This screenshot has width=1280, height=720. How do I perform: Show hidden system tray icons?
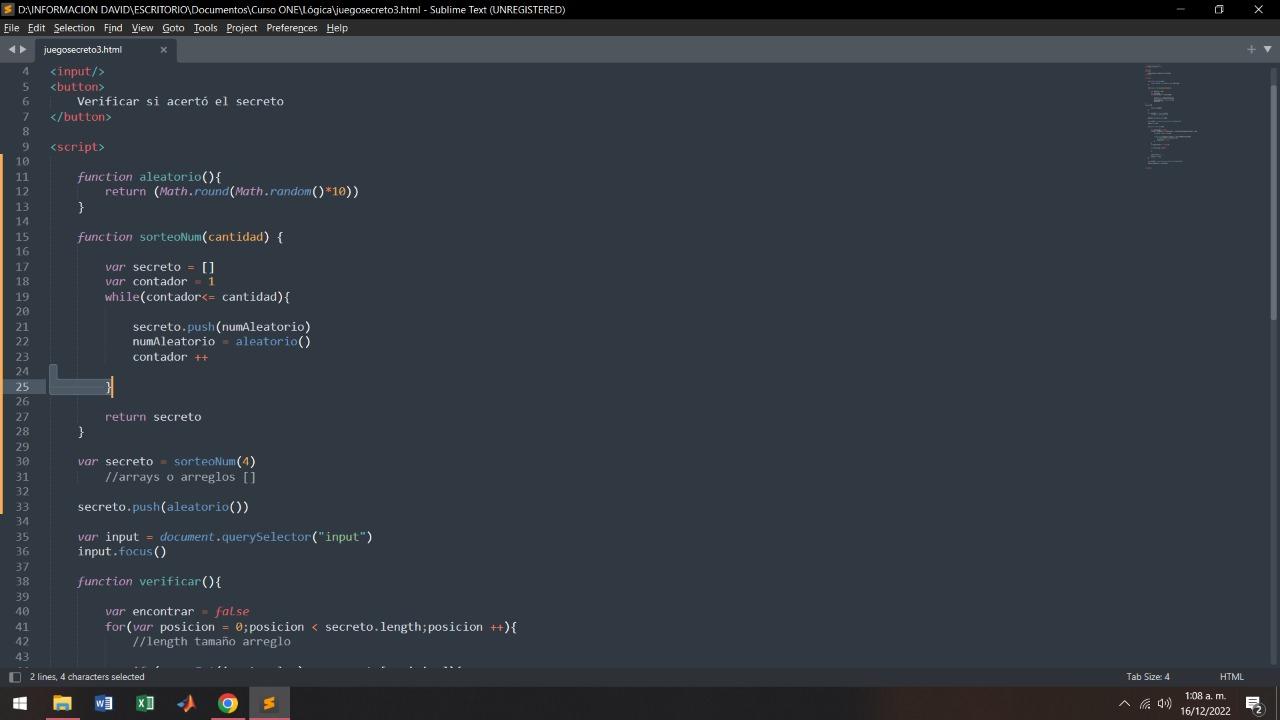tap(1124, 704)
